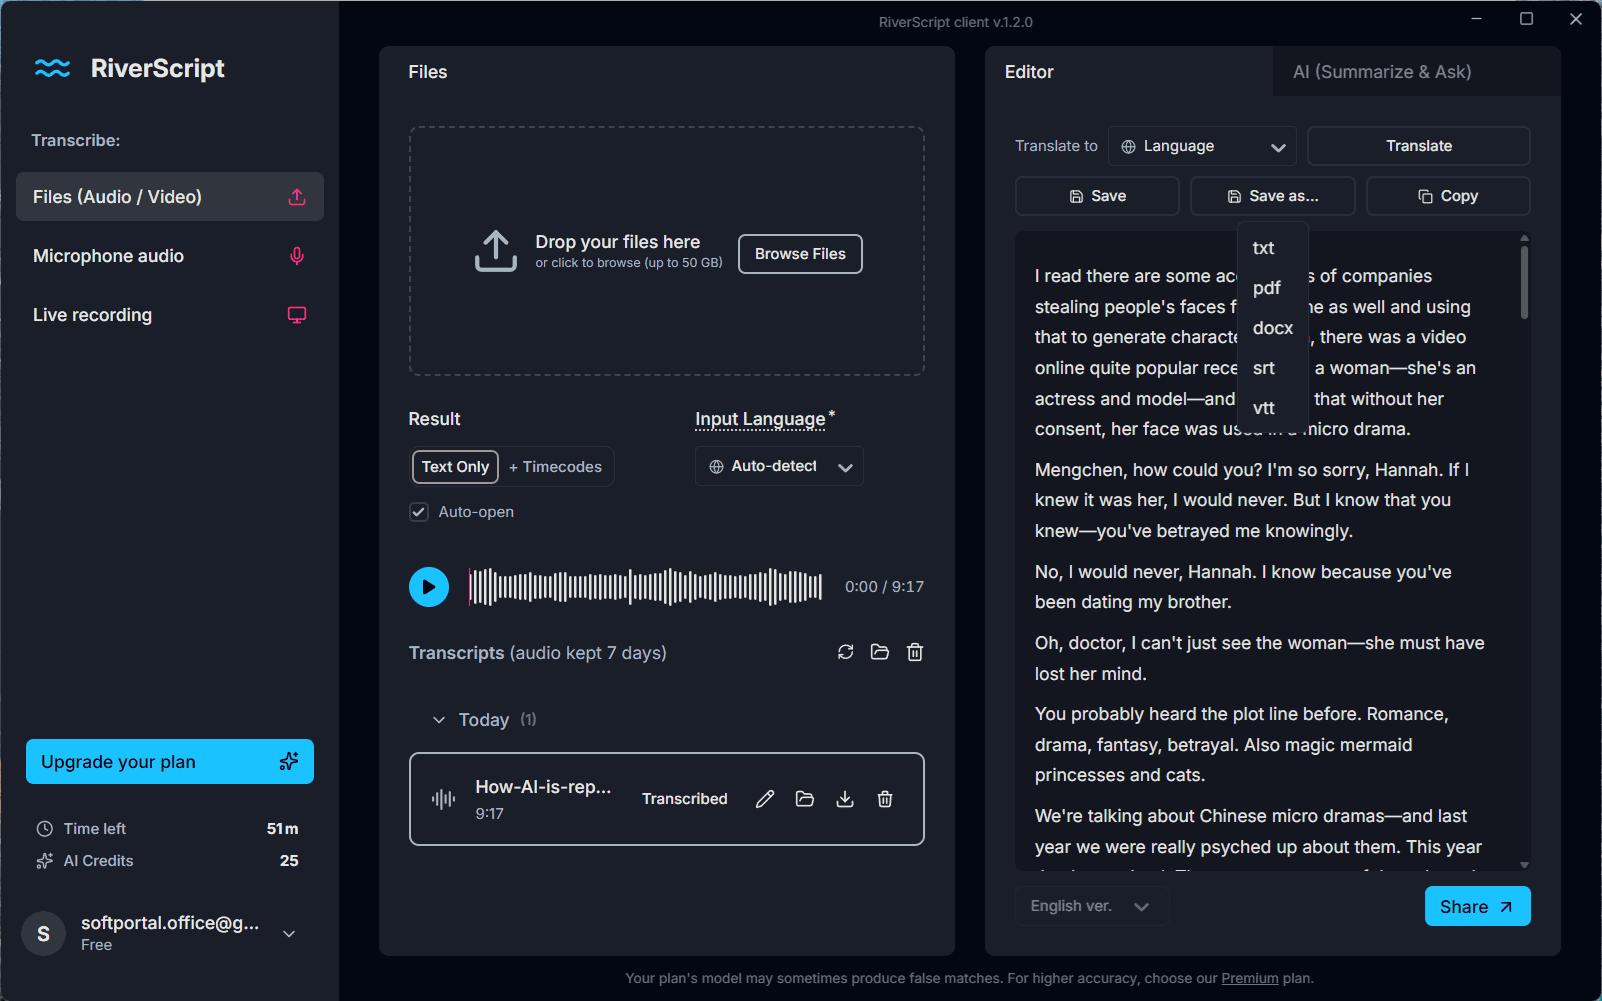Copy the transcript text
This screenshot has height=1001, width=1602.
click(x=1448, y=196)
